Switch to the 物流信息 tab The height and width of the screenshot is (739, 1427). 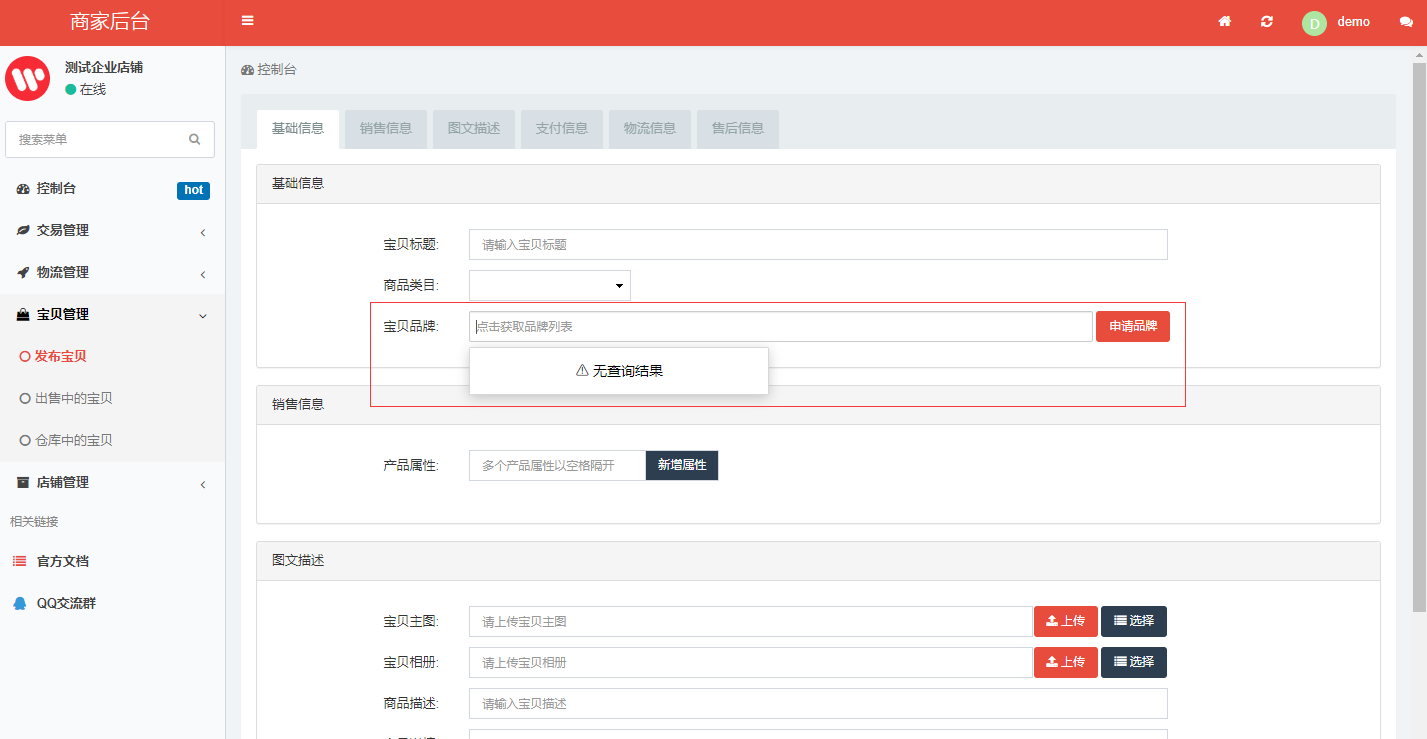[650, 129]
